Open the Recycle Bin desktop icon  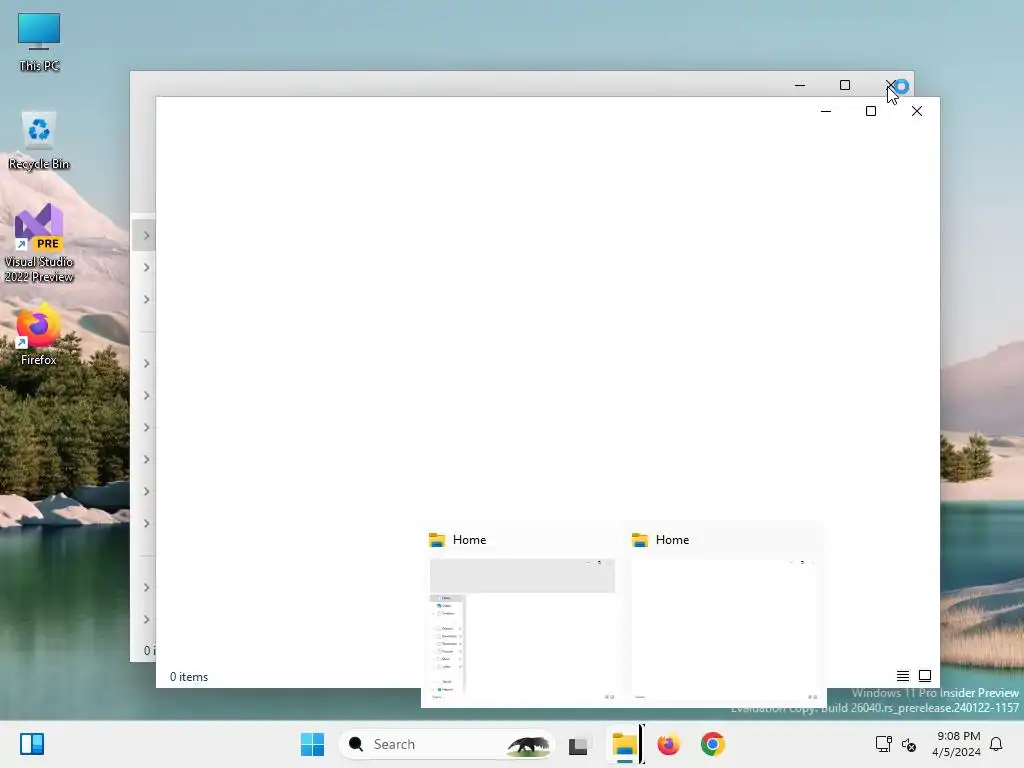(x=39, y=140)
